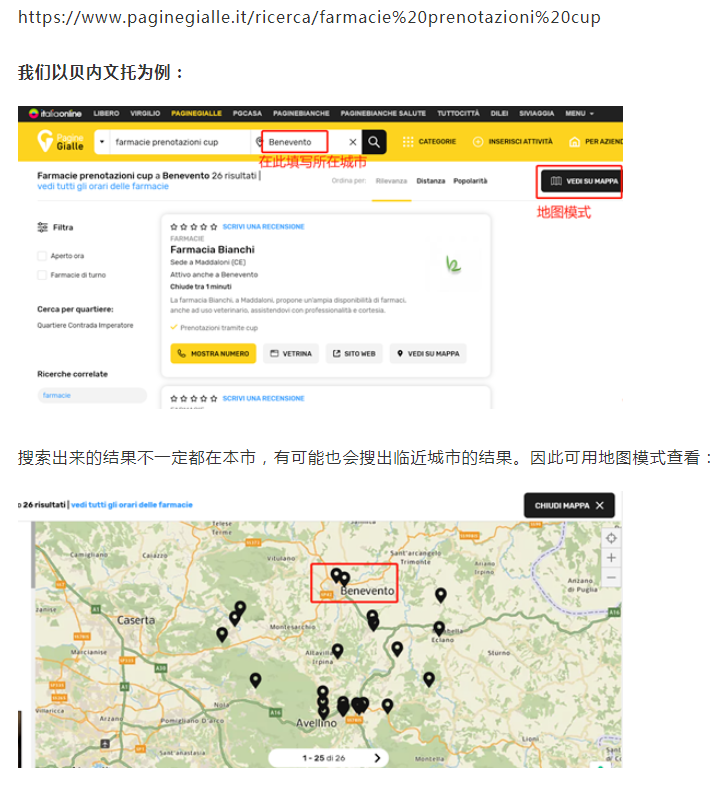The width and height of the screenshot is (722, 795).
Task: Open SIVIAGGIA in top bar
Action: [536, 114]
